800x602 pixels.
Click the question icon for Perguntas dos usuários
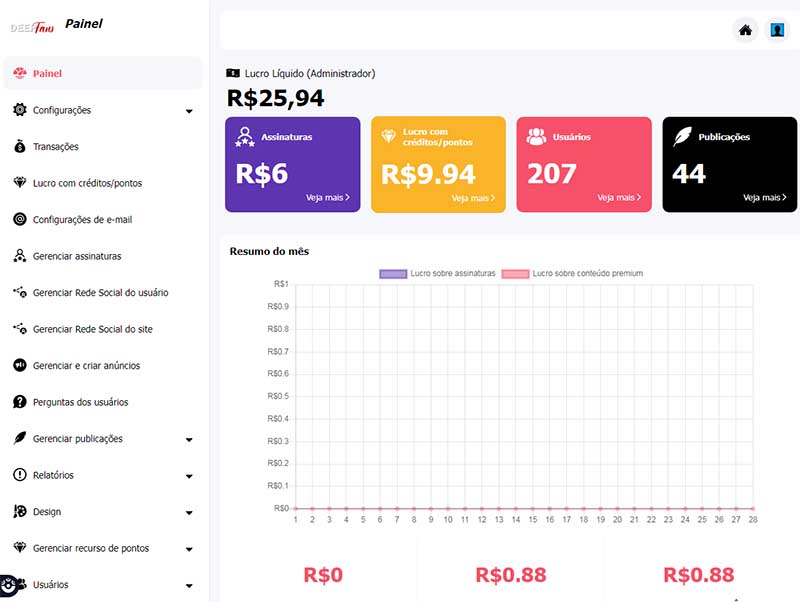[x=20, y=402]
